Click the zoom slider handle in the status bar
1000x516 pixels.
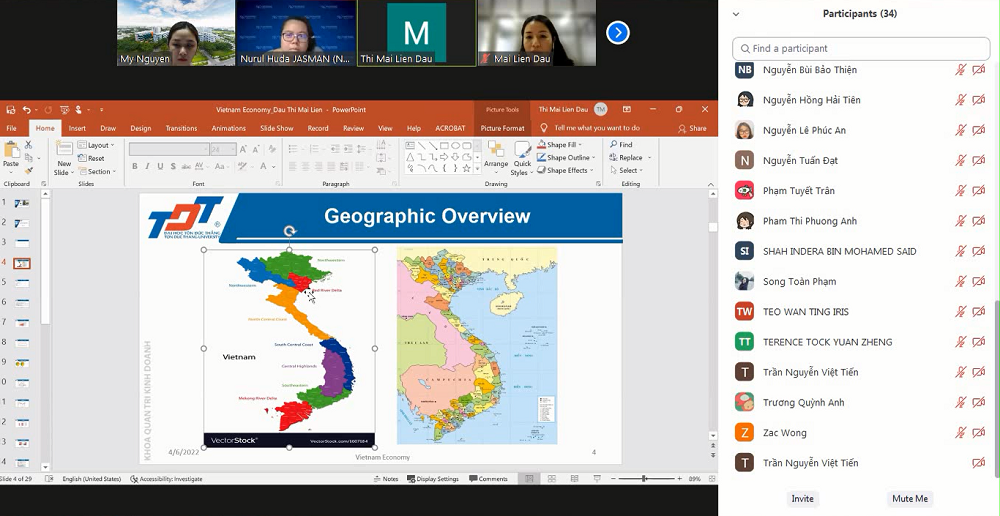645,478
